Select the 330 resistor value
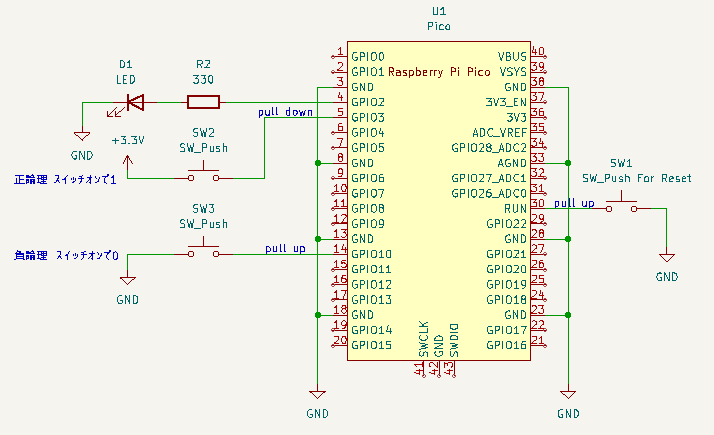The width and height of the screenshot is (714, 435). click(x=203, y=80)
